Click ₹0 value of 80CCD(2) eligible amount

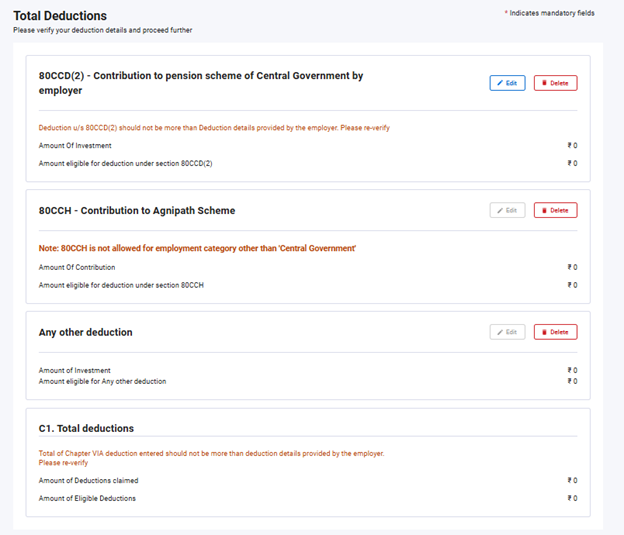click(x=572, y=164)
